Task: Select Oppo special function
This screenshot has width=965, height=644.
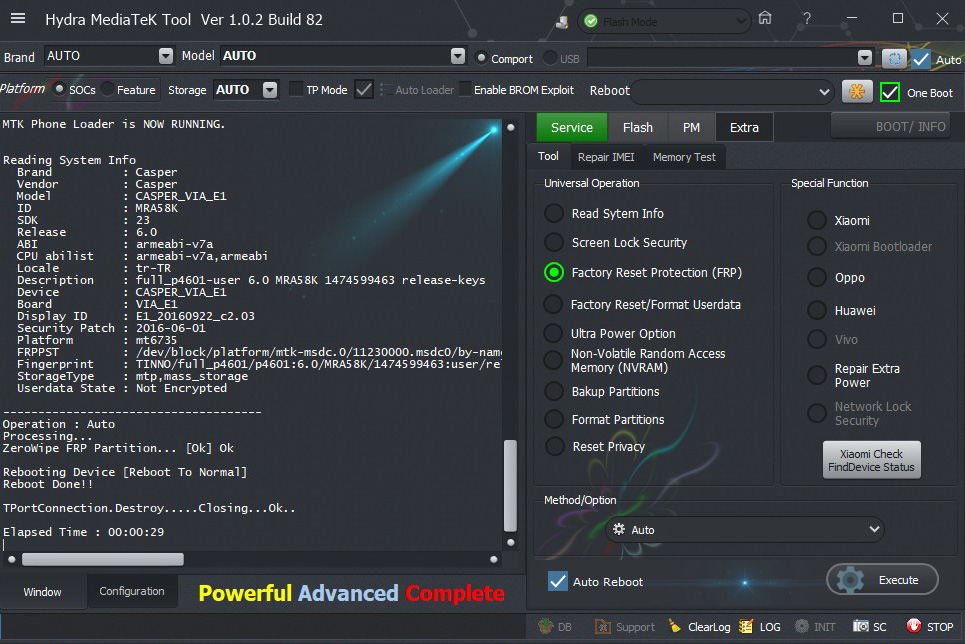Action: [817, 277]
